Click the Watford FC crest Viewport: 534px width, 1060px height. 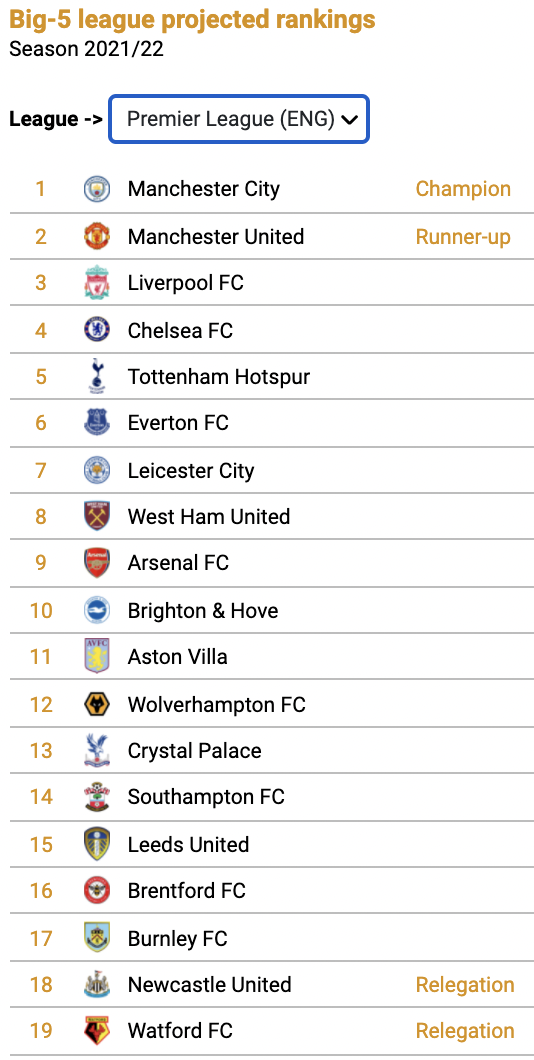tap(97, 1030)
